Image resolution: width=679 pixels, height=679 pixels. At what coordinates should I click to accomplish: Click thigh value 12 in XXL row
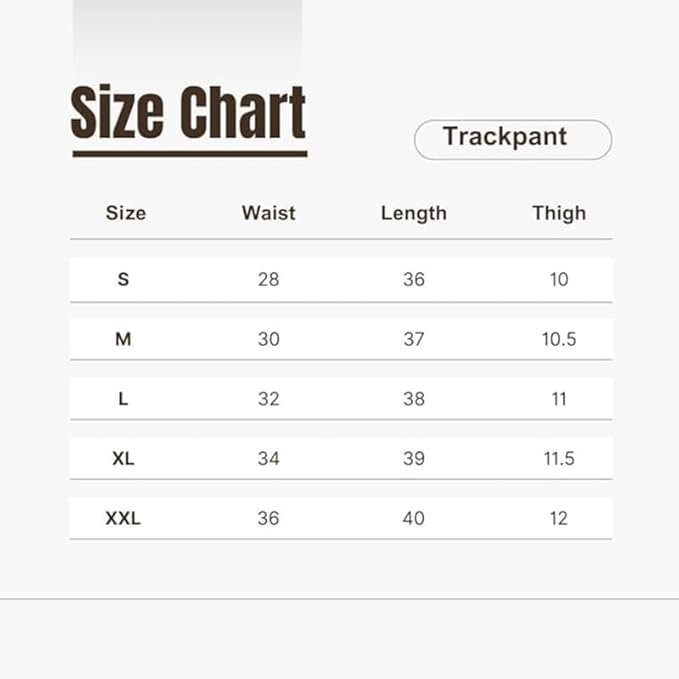559,518
